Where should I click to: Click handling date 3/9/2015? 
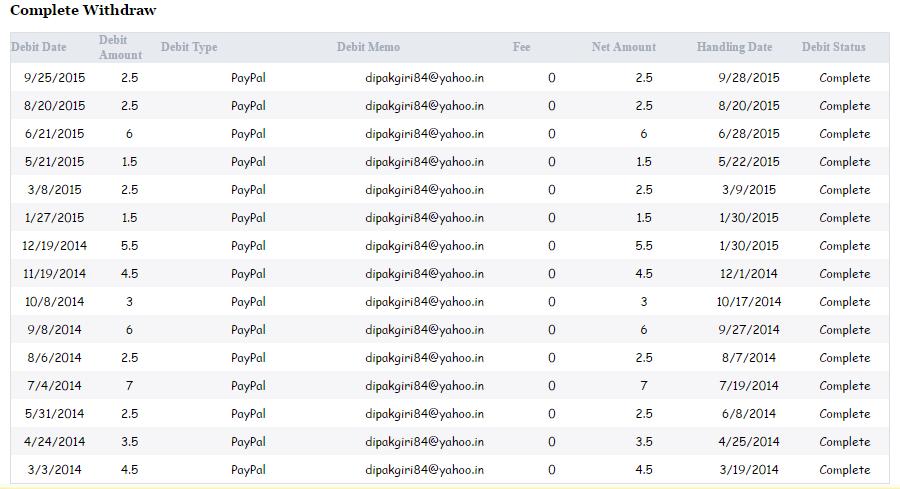(749, 189)
